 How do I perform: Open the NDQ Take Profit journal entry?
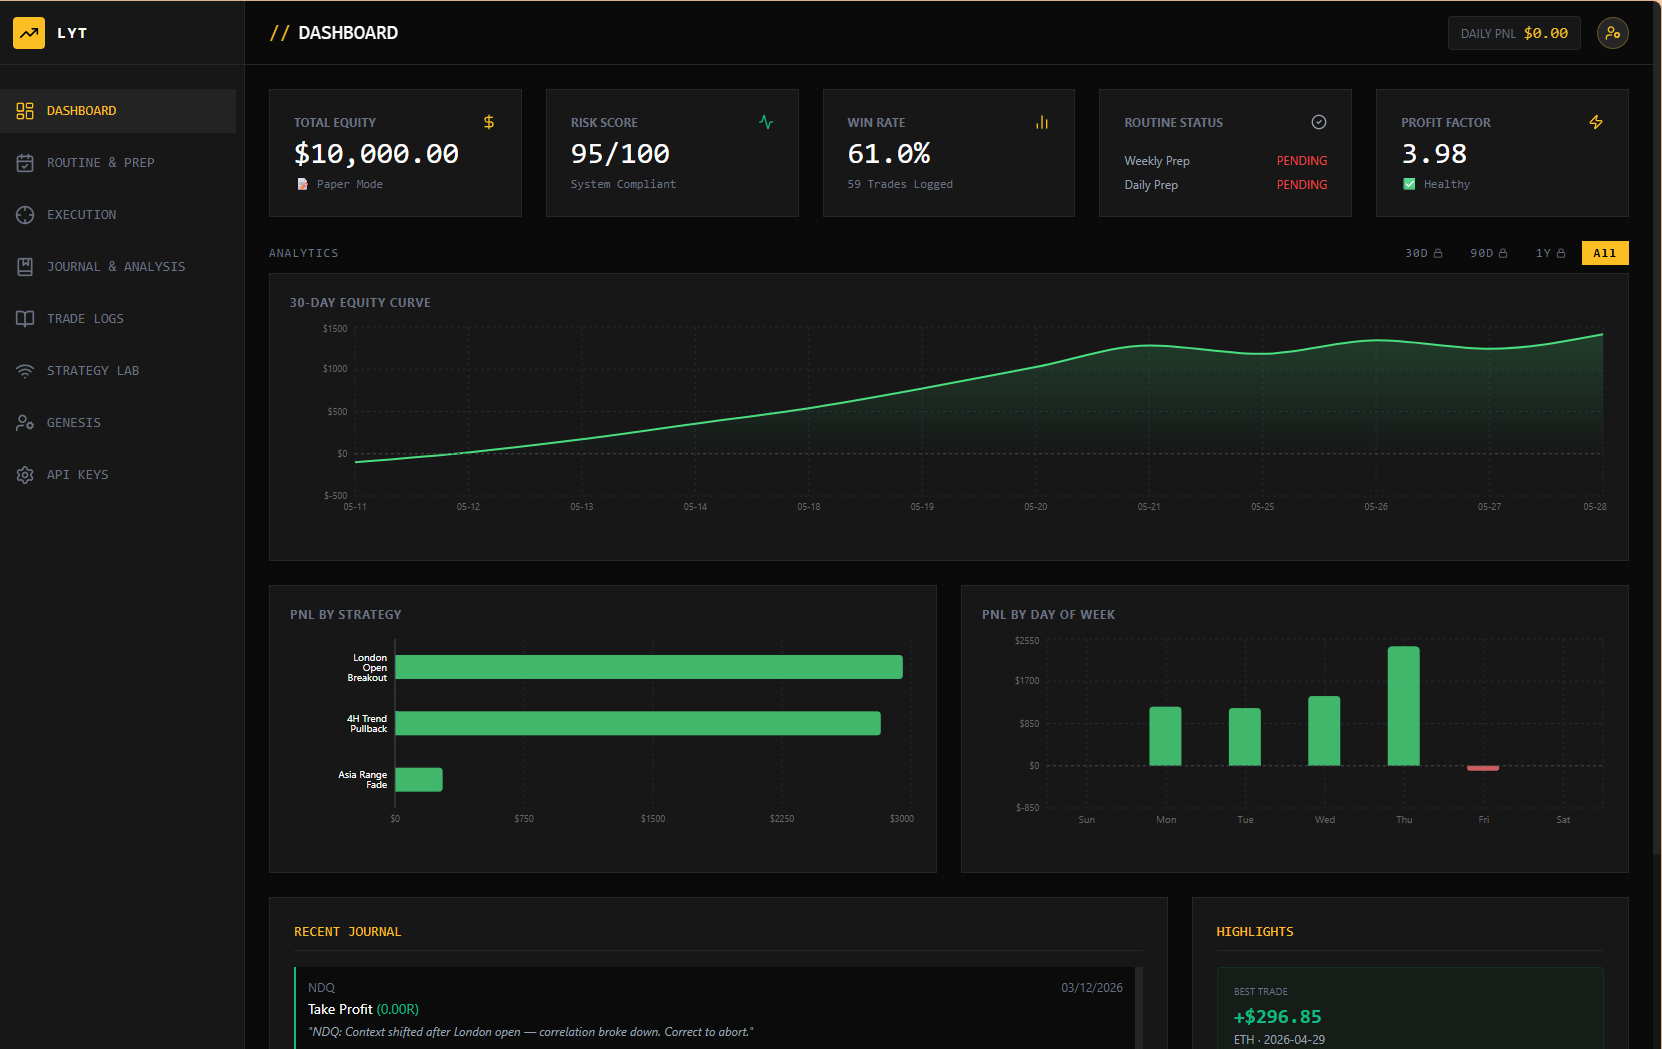(715, 1008)
